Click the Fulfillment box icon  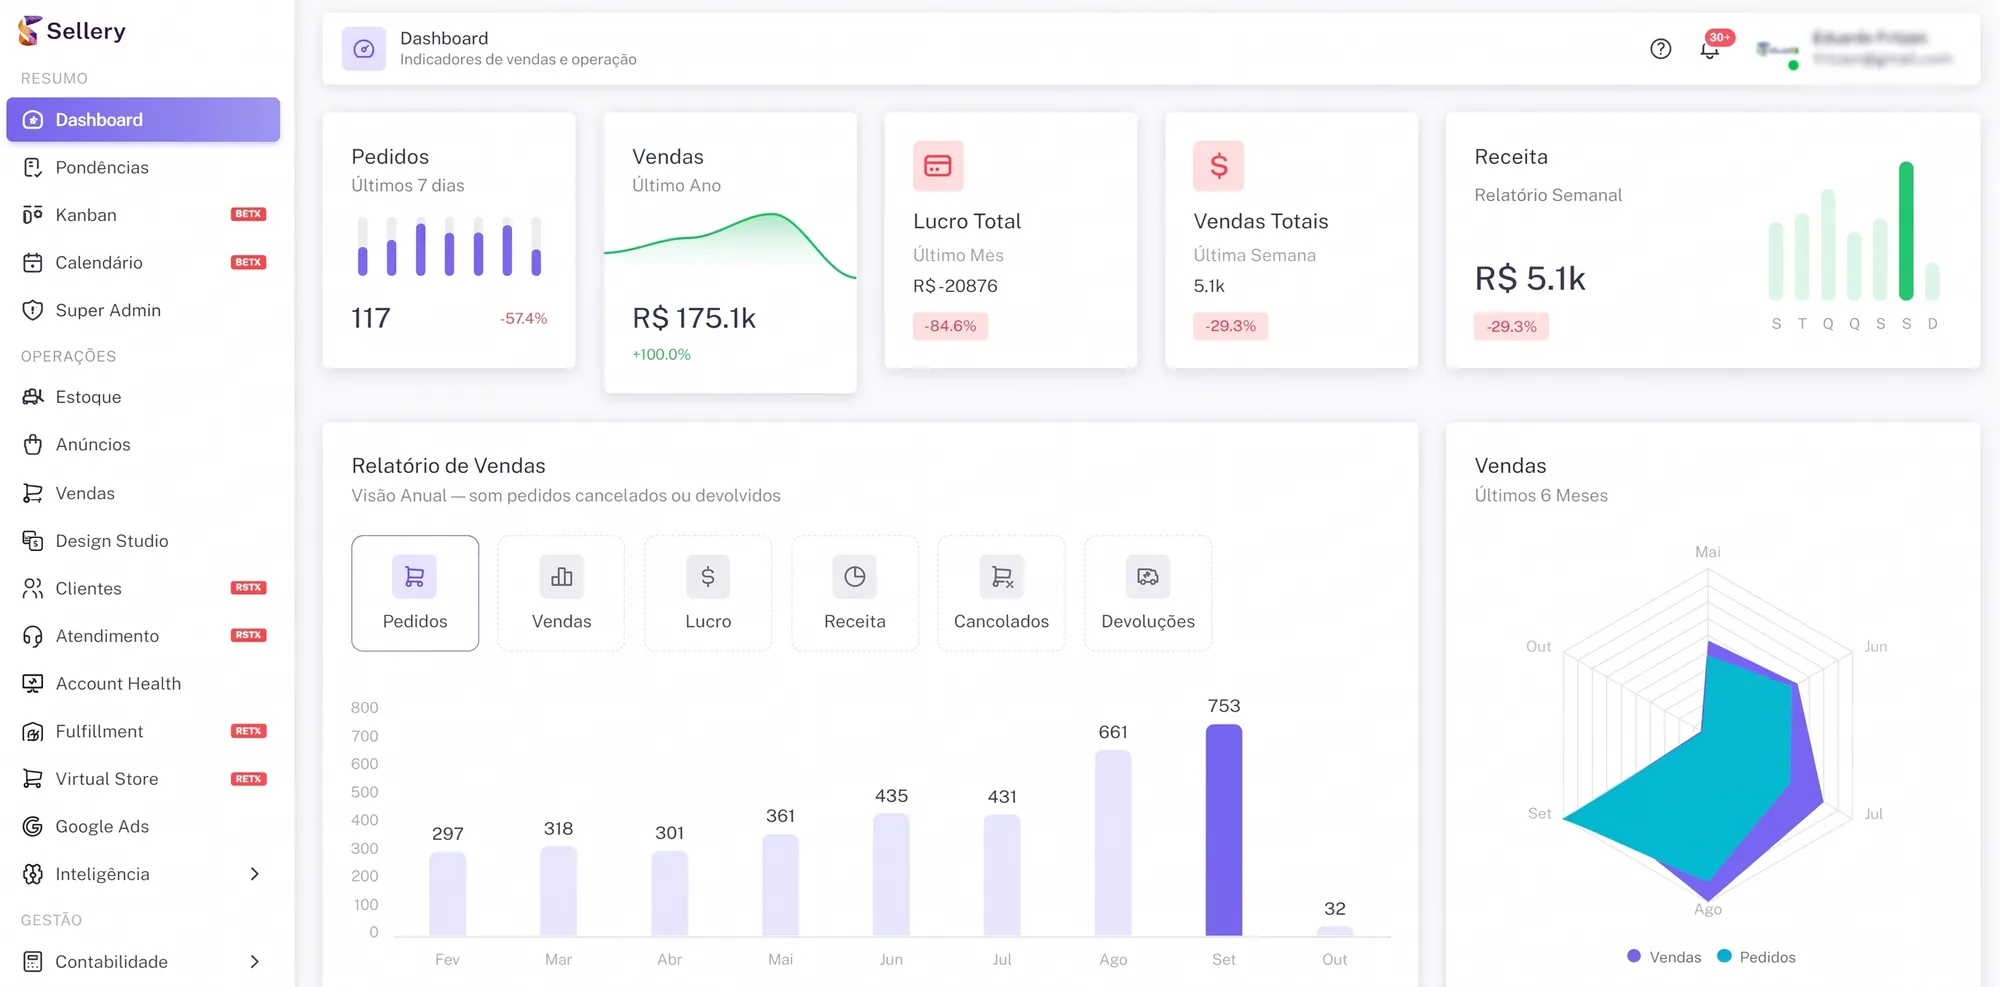coord(33,732)
